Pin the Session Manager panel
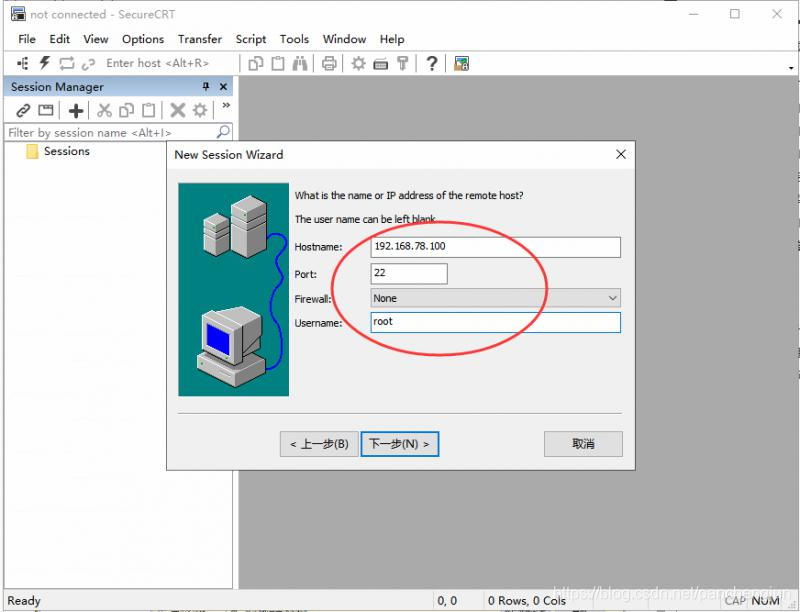This screenshot has width=800, height=612. pos(206,87)
